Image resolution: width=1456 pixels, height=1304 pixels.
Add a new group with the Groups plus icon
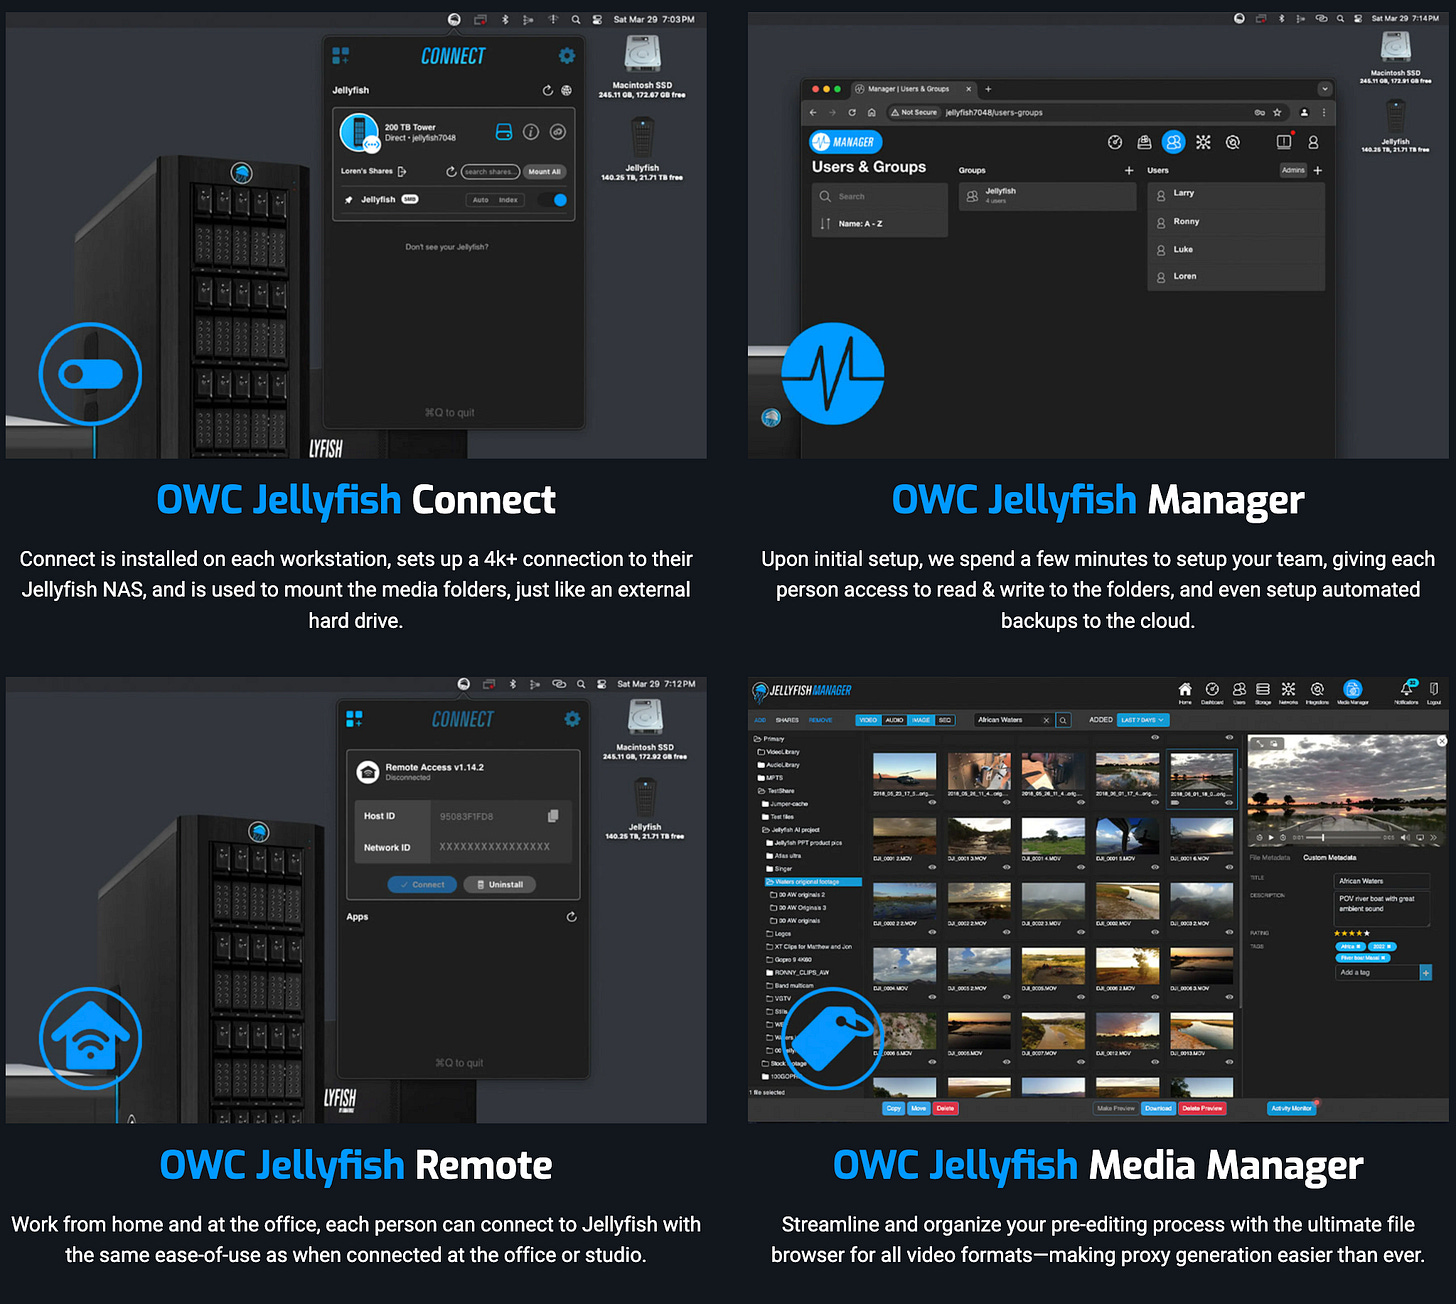click(x=1129, y=171)
